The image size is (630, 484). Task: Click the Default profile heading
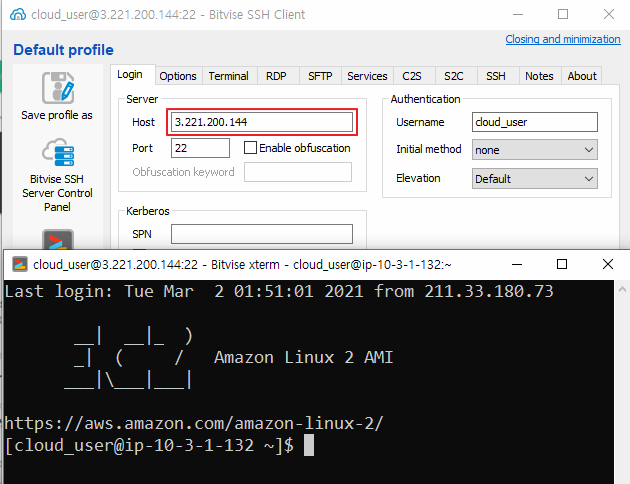(x=63, y=50)
